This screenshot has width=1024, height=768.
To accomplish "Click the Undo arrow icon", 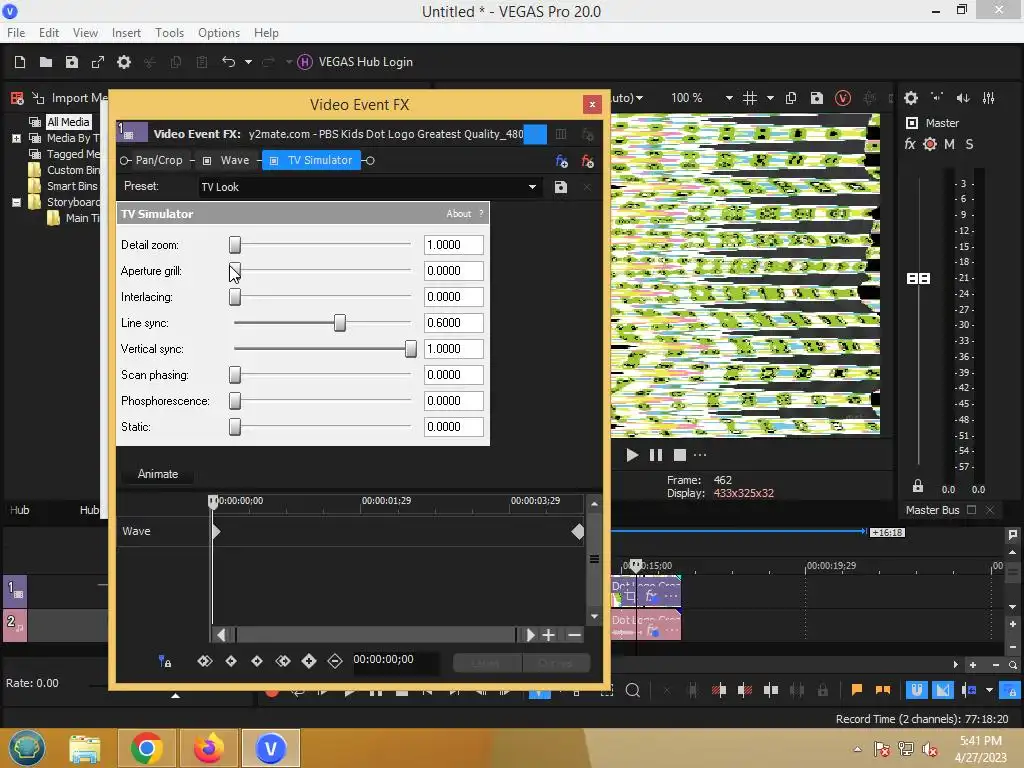I will pyautogui.click(x=228, y=62).
